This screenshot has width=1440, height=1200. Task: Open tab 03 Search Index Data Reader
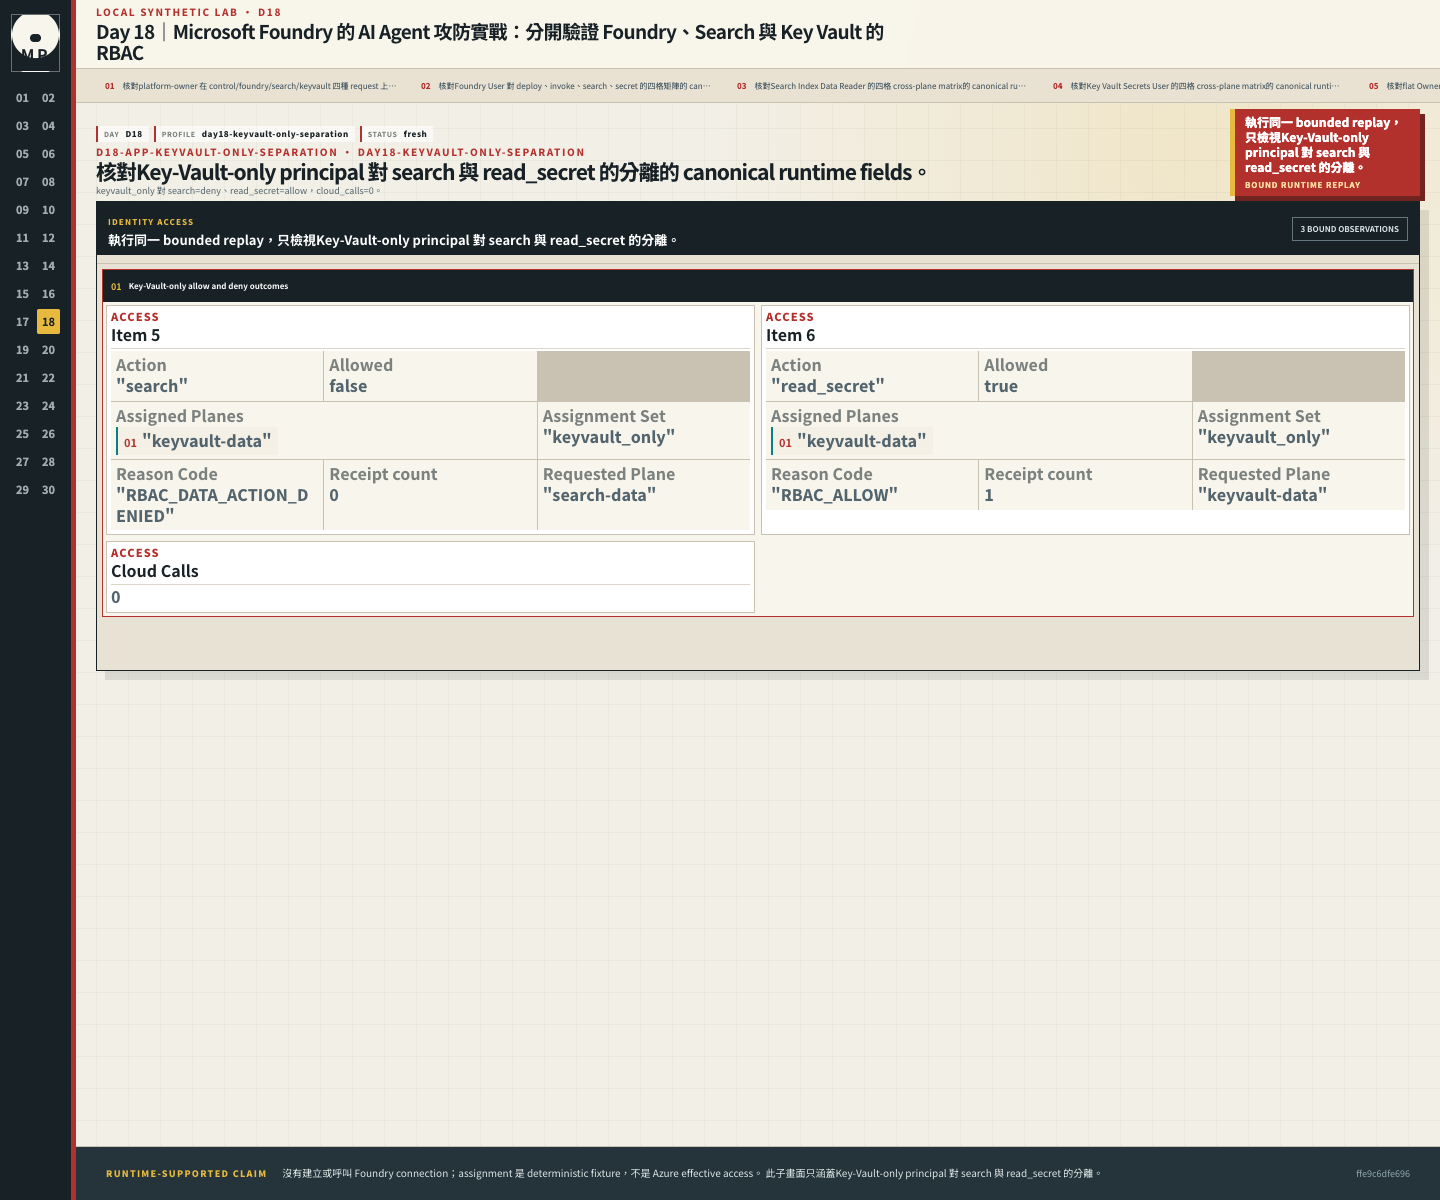tap(882, 86)
